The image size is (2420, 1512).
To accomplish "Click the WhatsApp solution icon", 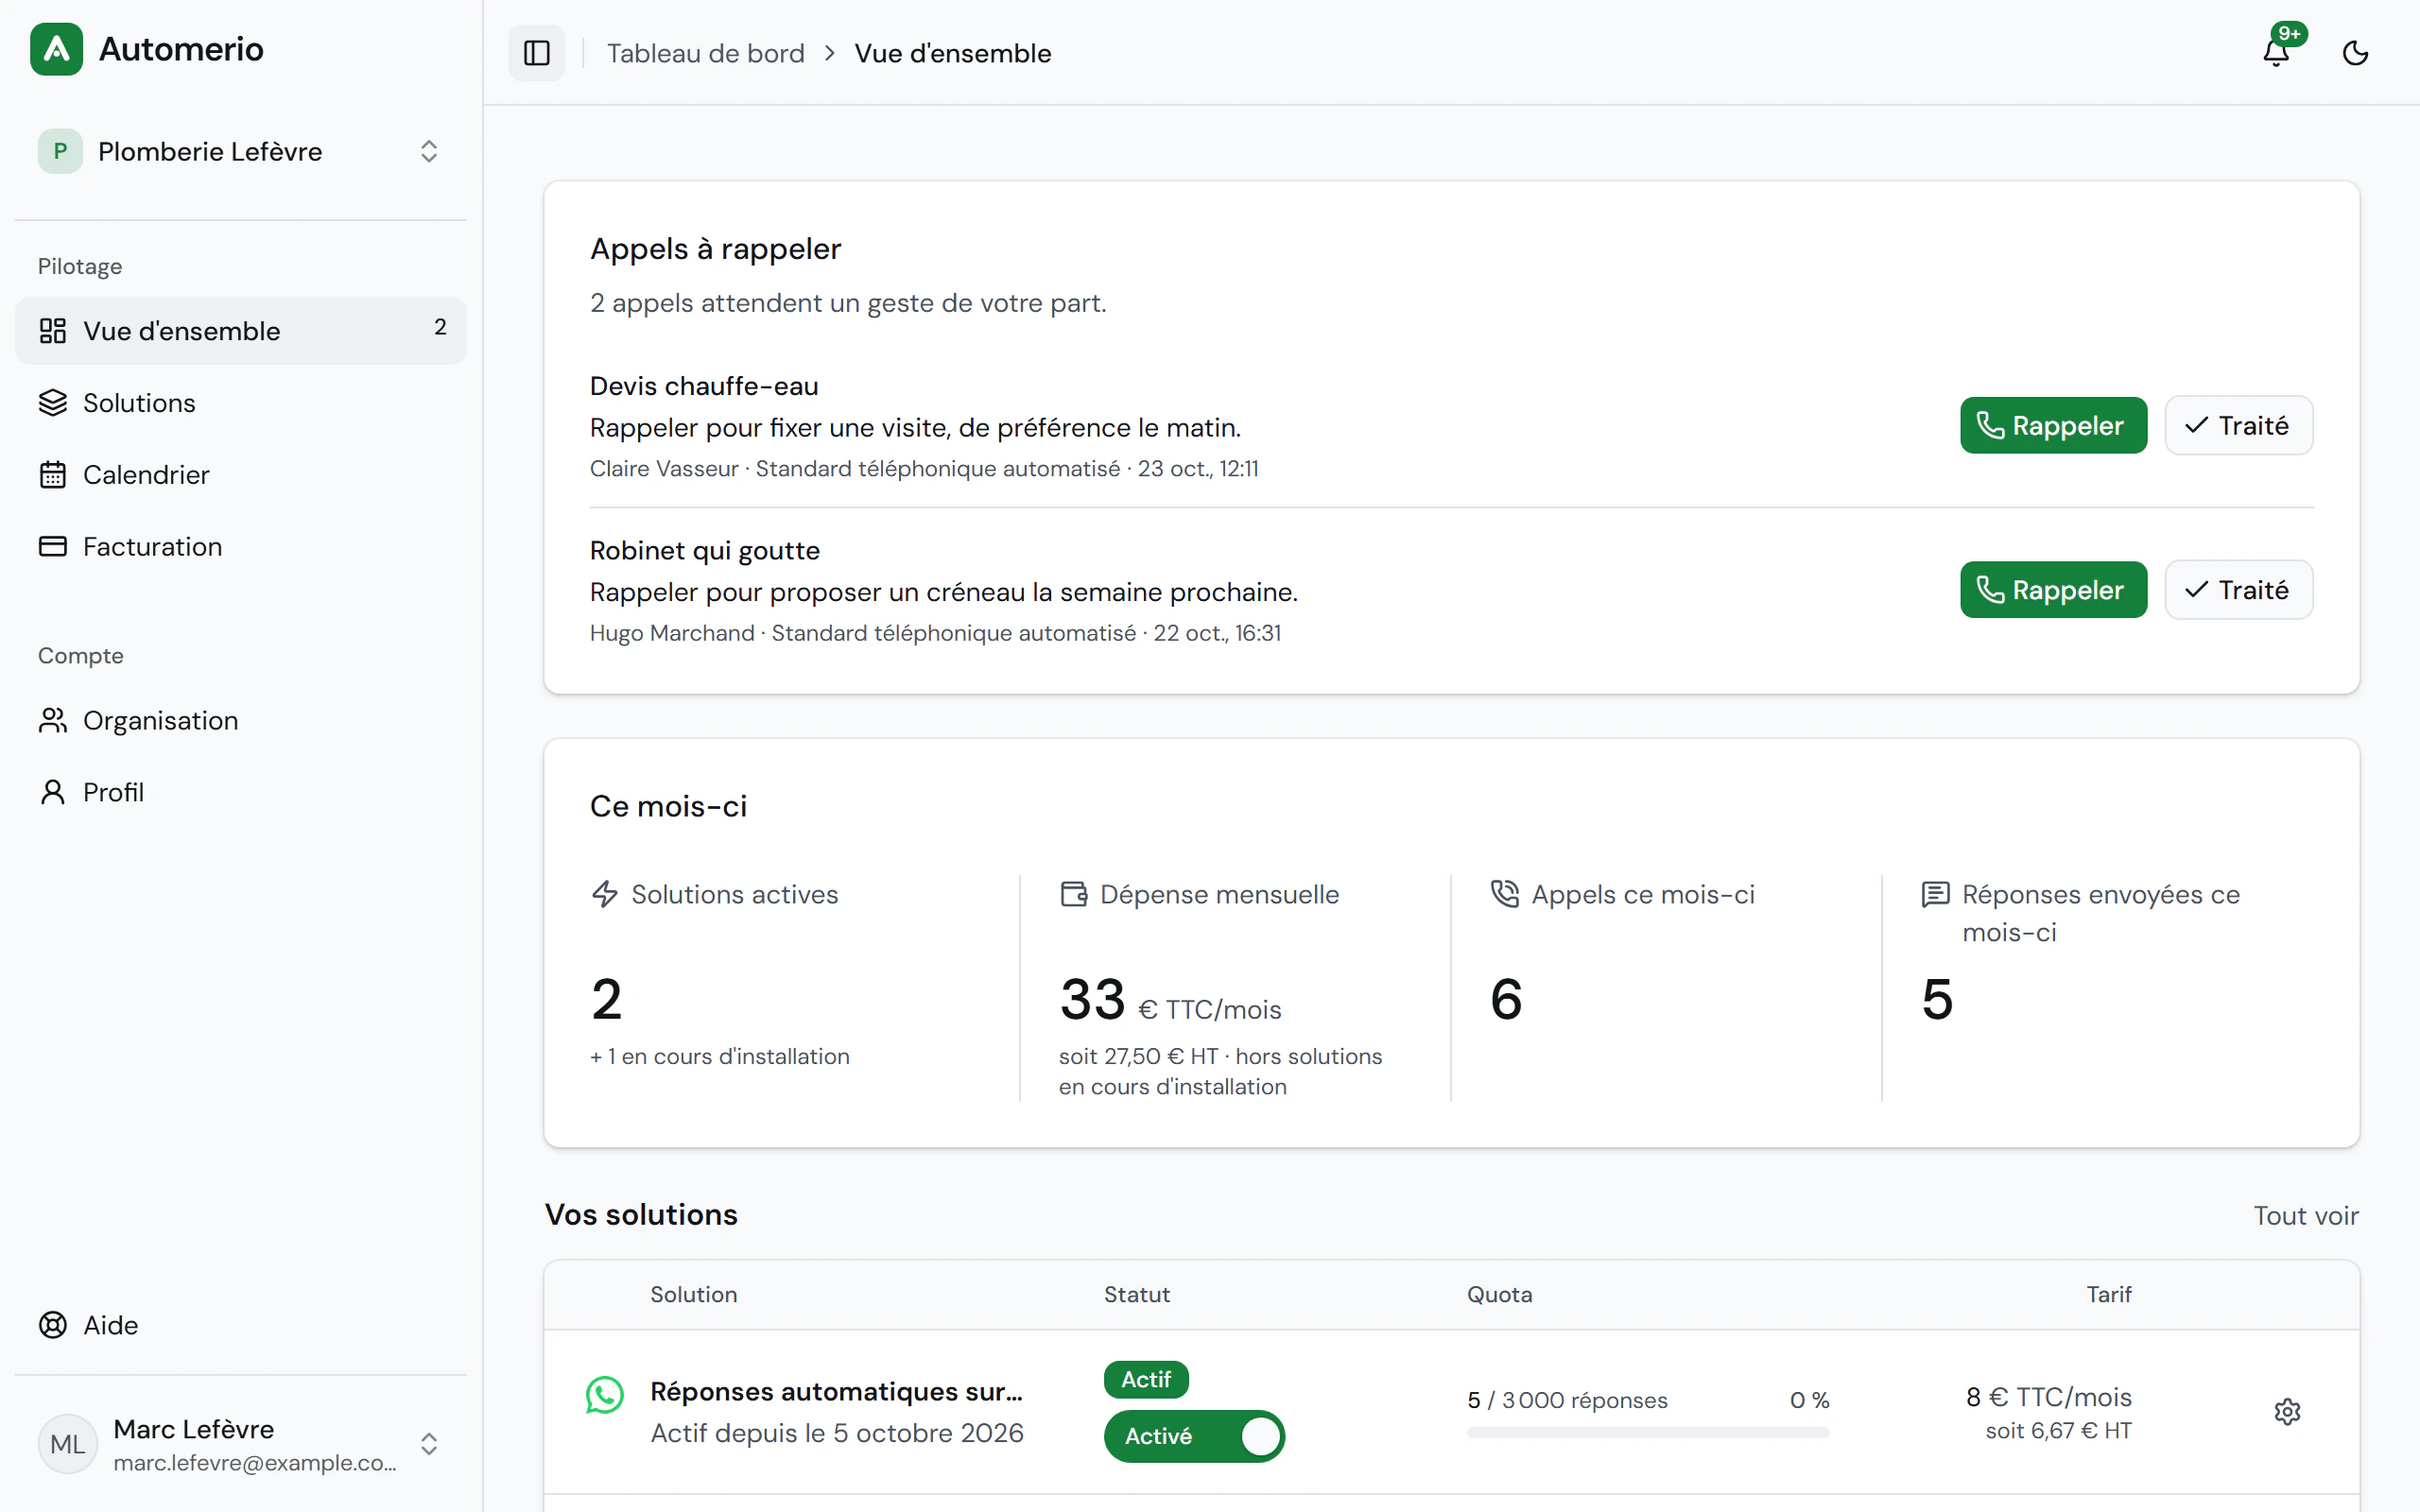I will [x=605, y=1394].
